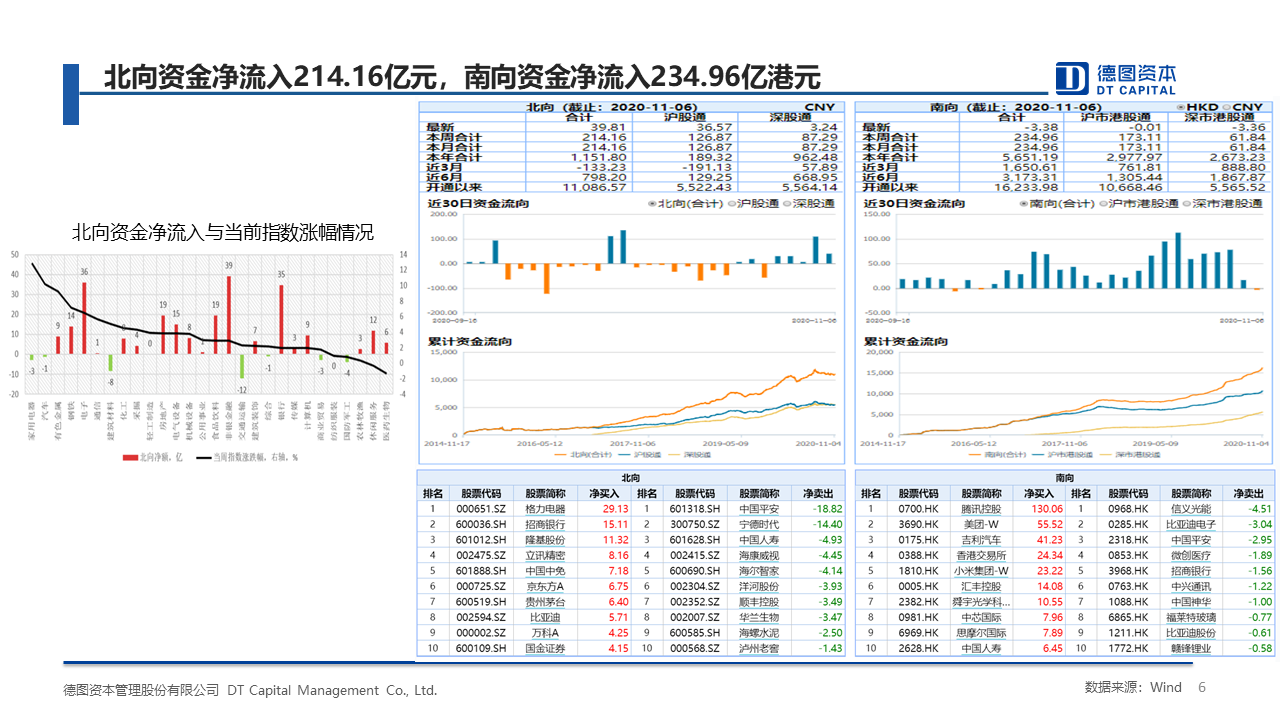This screenshot has width=1280, height=720.
Task: Click stock name 信义光能
Action: click(1191, 508)
